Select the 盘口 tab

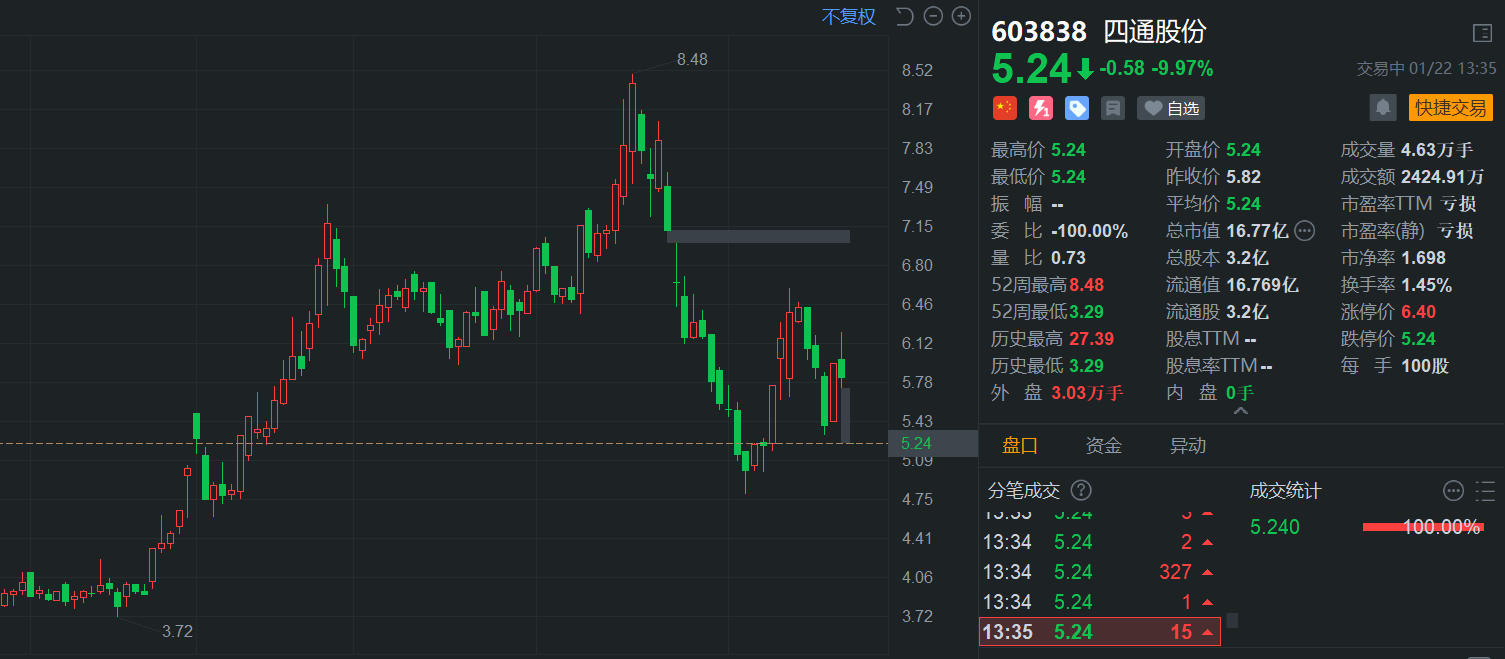[1020, 446]
